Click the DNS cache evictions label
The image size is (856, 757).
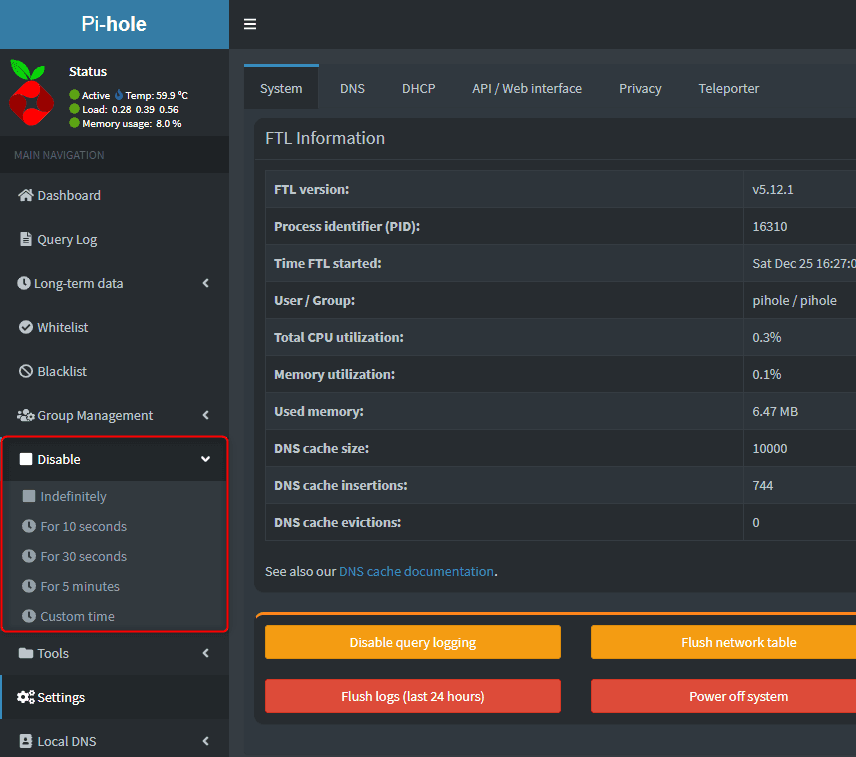337,522
